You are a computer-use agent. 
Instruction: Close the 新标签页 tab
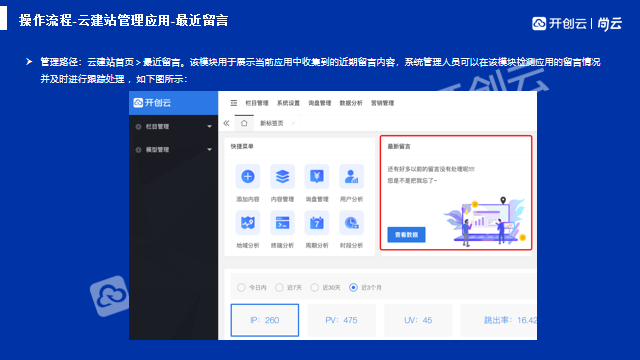point(293,123)
